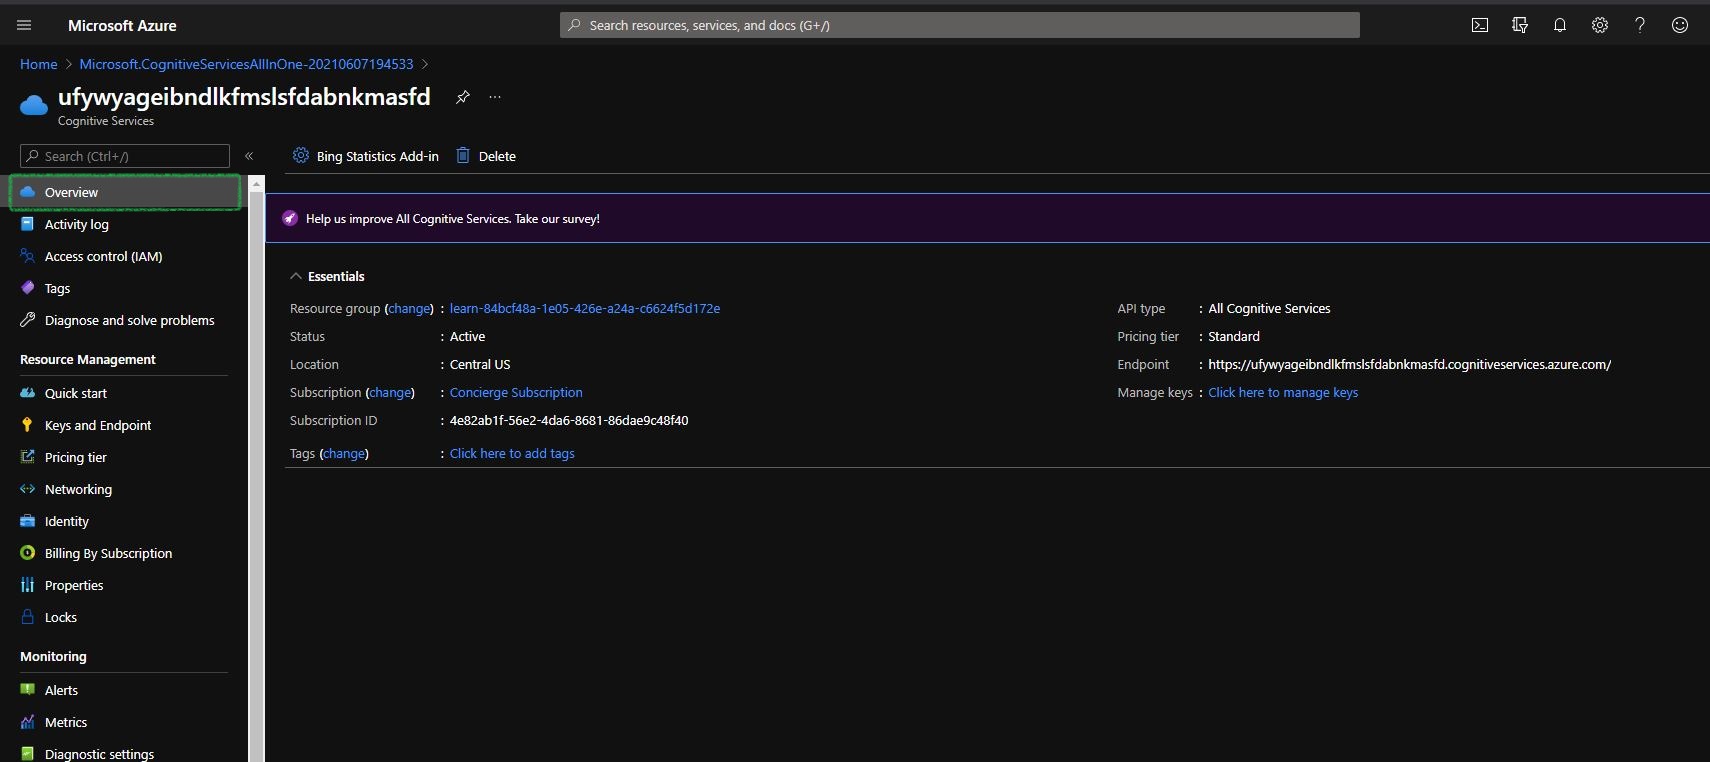This screenshot has height=762, width=1710.
Task: Select the endpoint URL text
Action: pyautogui.click(x=1410, y=364)
